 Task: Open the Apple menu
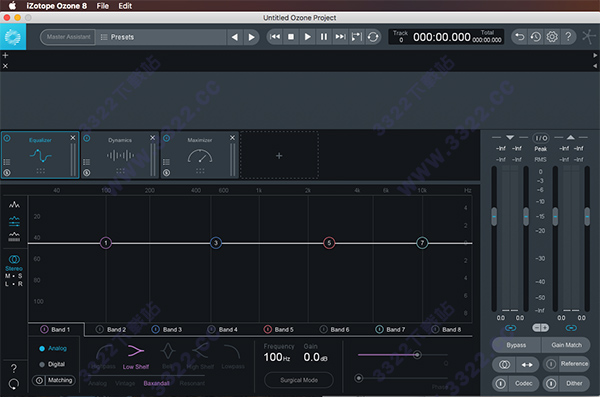point(12,6)
